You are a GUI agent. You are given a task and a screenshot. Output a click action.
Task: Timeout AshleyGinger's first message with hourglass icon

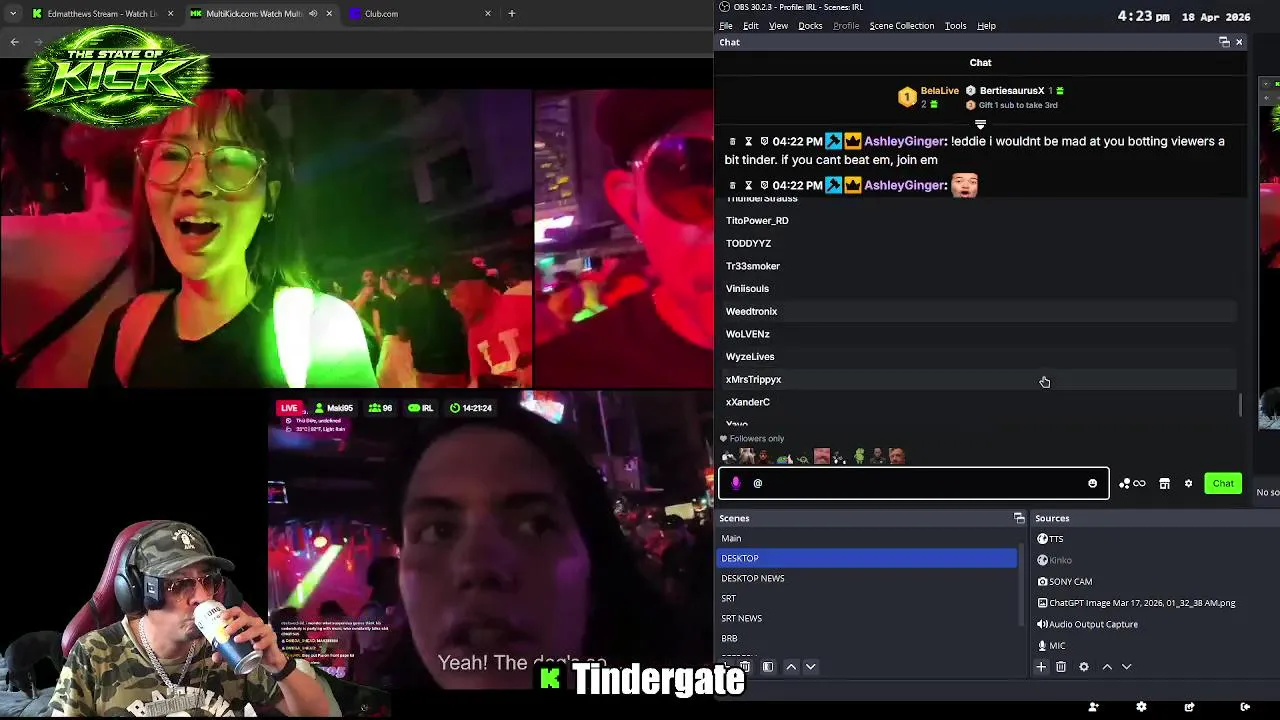[748, 142]
